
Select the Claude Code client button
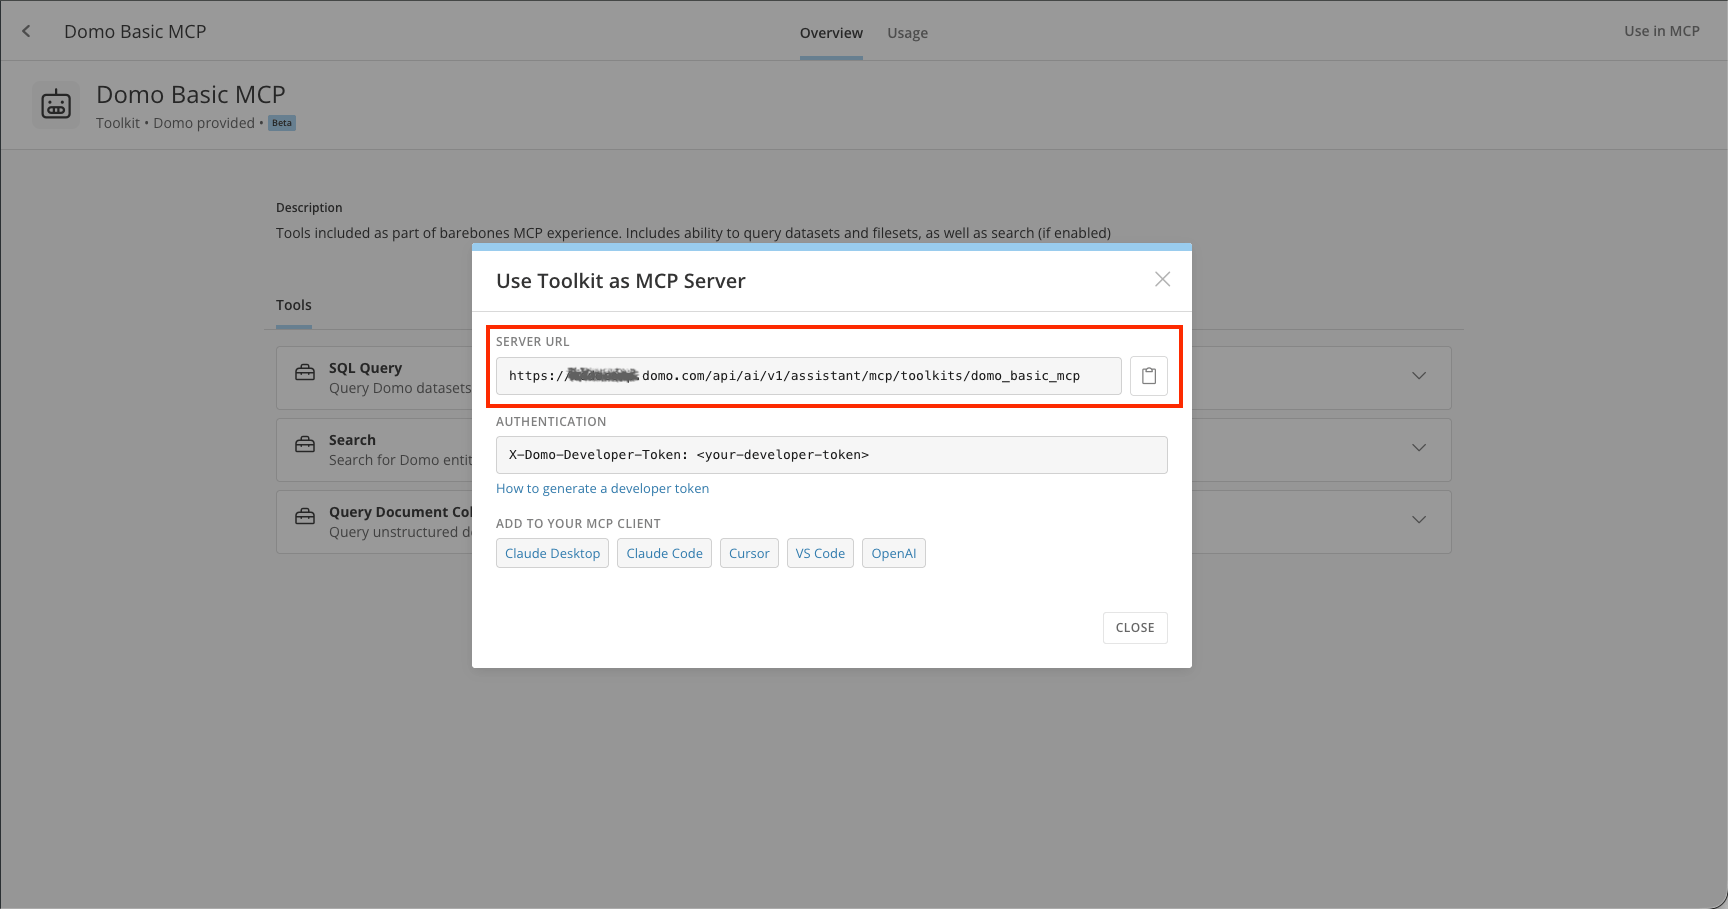(664, 553)
